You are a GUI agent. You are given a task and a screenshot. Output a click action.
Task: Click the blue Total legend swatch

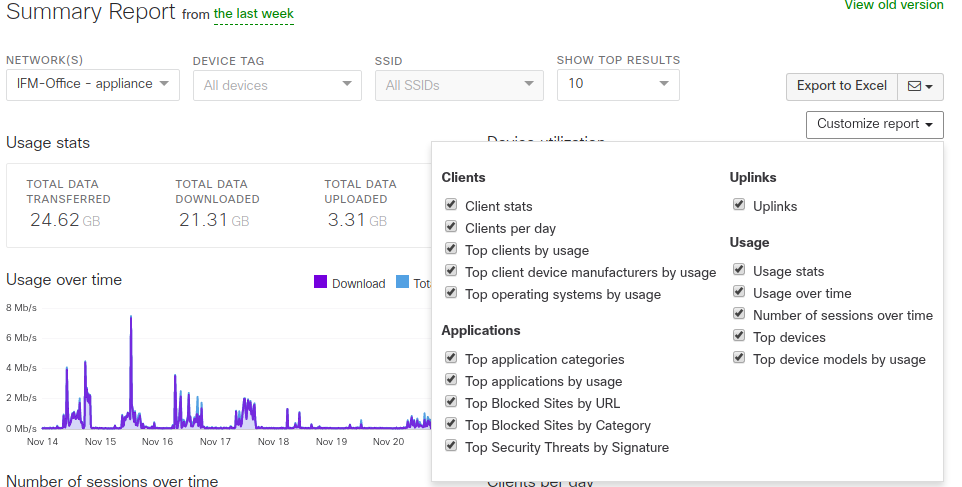(x=402, y=282)
